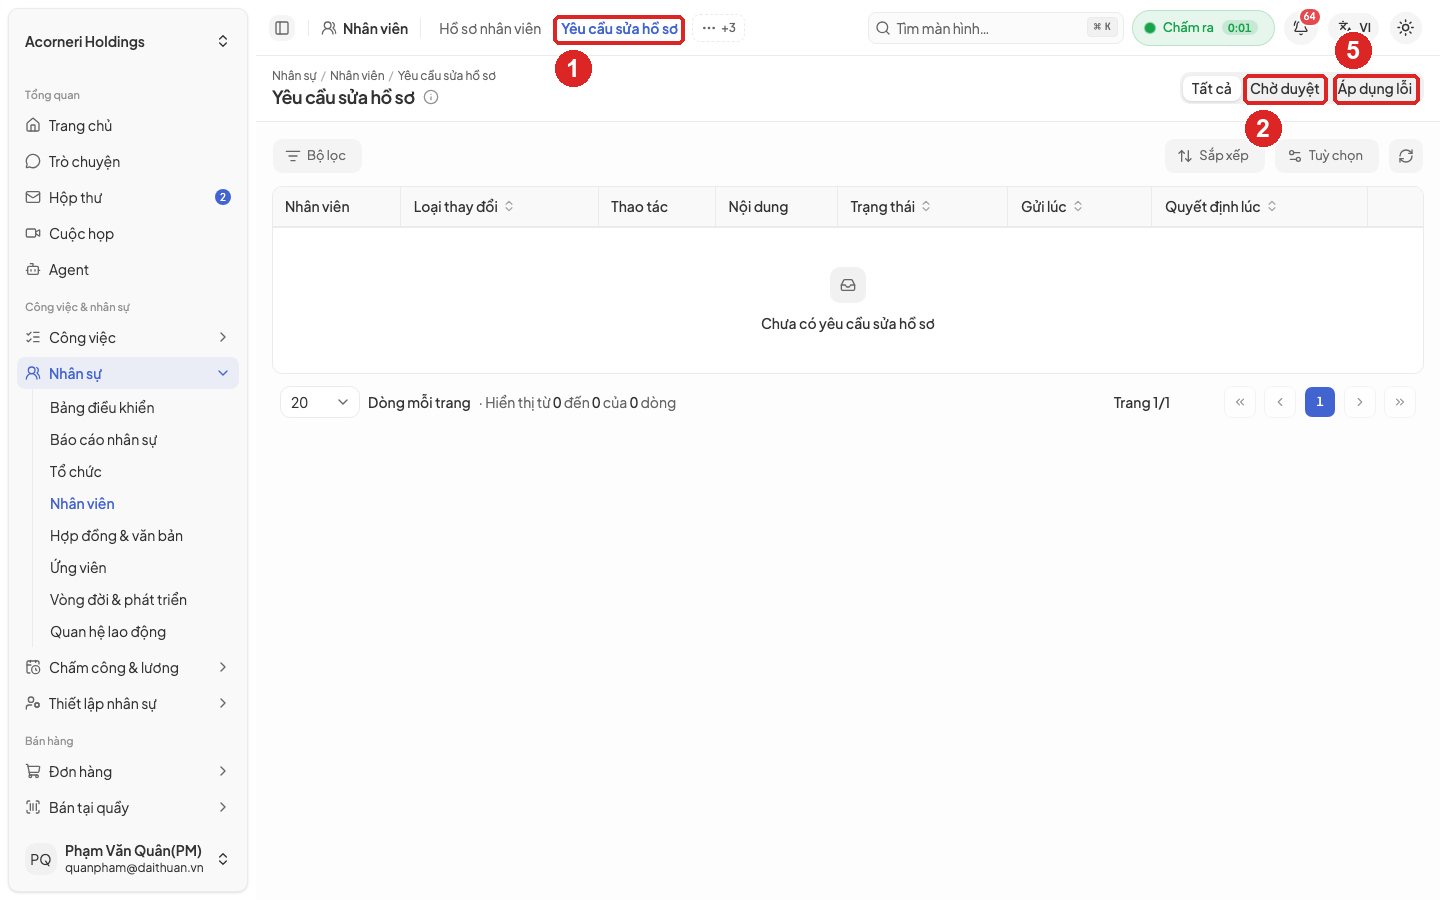Open rows per page dropdown

point(320,402)
